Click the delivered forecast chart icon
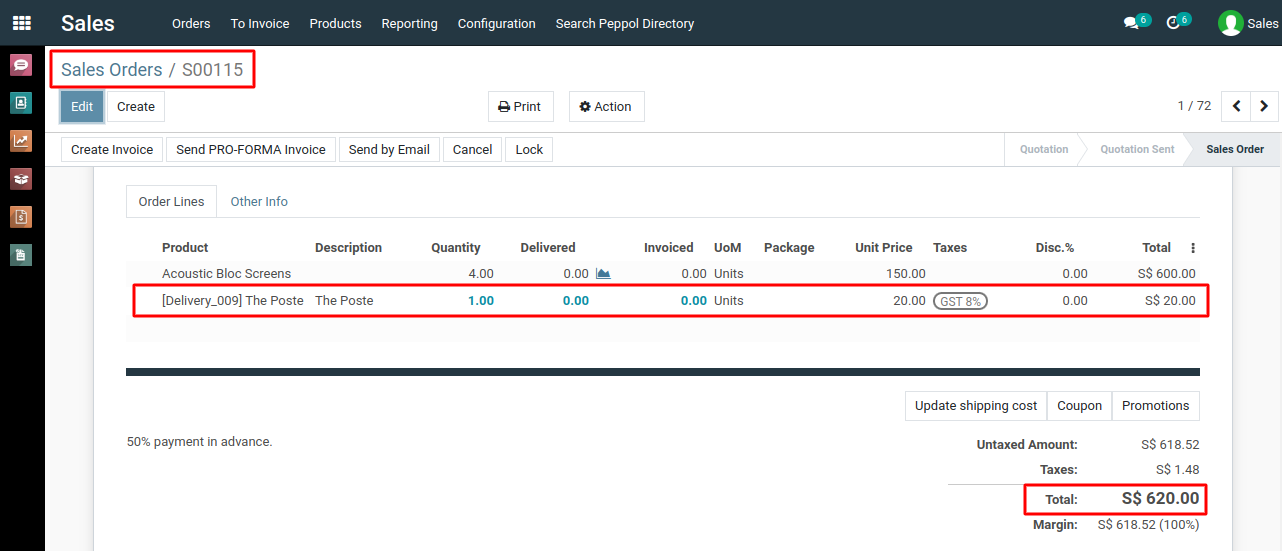 (x=603, y=273)
